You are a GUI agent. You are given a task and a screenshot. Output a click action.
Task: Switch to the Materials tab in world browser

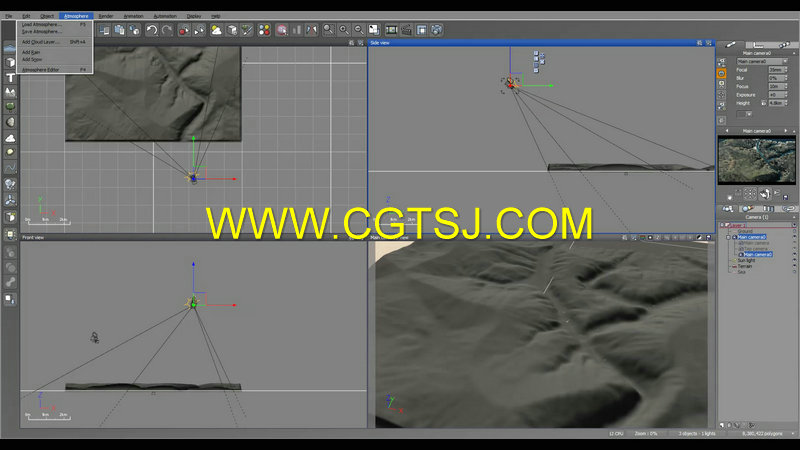tap(748, 209)
